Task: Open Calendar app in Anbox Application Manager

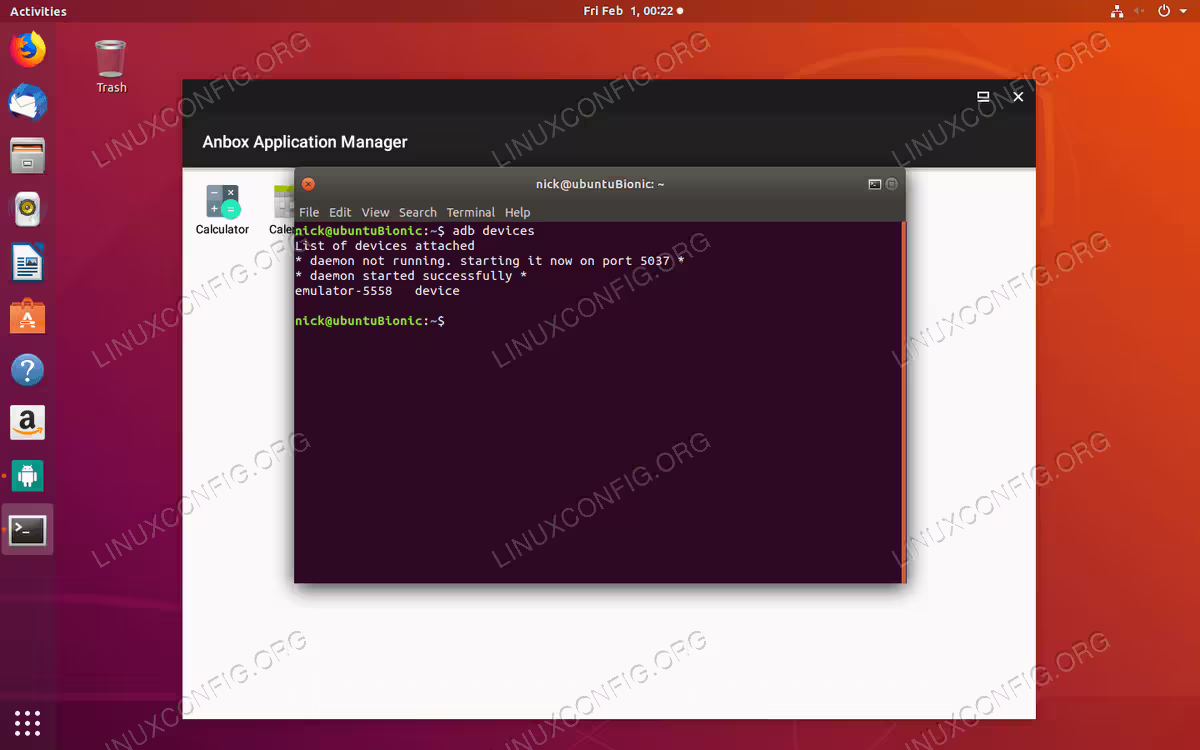Action: 281,210
